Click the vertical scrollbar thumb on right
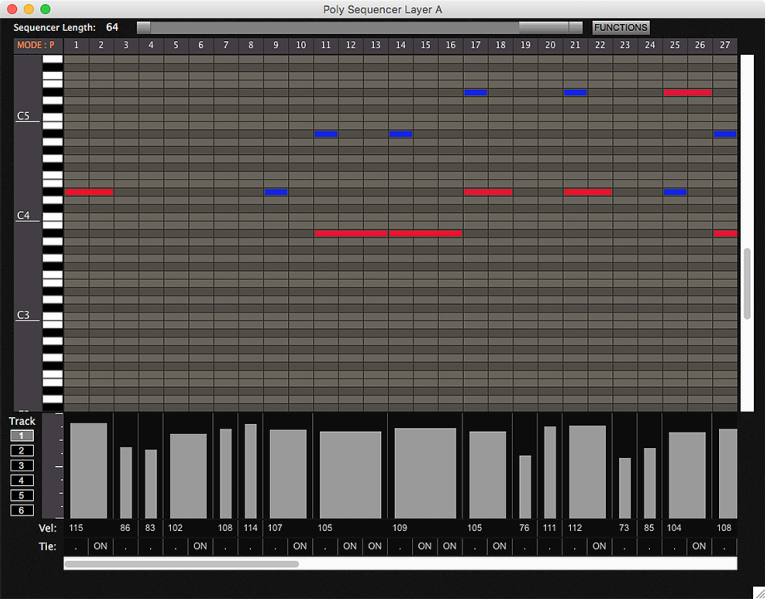 tap(747, 284)
